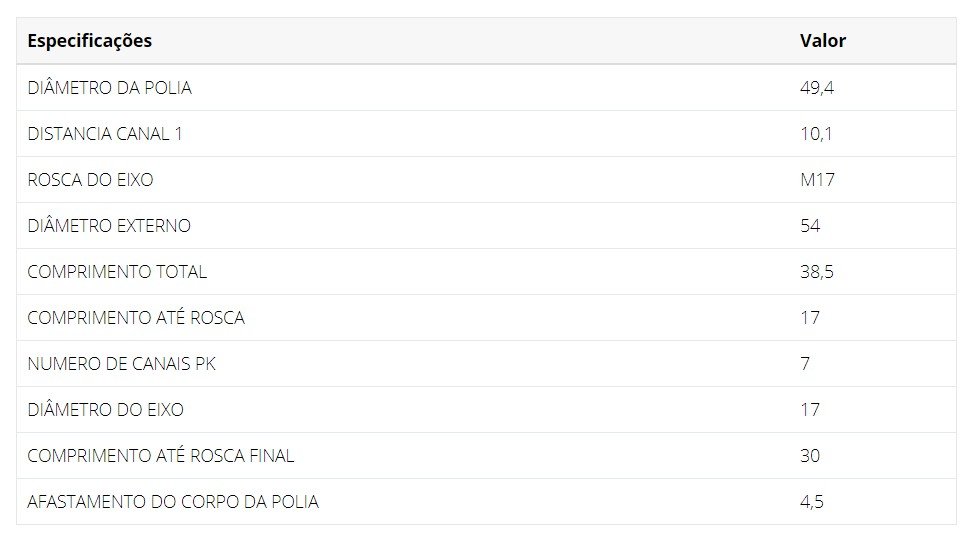Select the DIÂMETRO DO EIXO label
Viewport: 968px width, 536px height.
tap(106, 409)
